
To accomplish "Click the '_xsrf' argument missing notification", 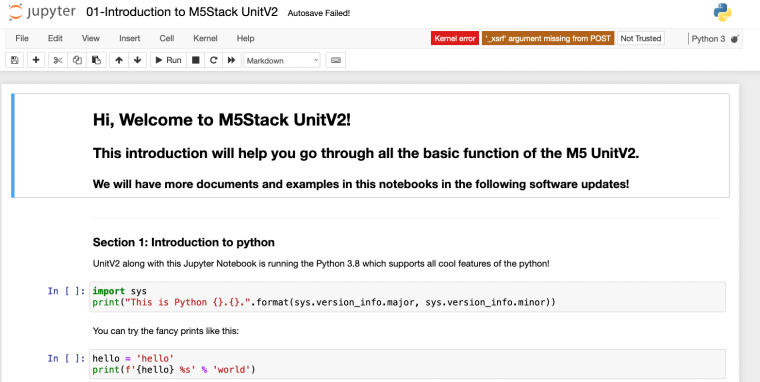I will [x=548, y=38].
